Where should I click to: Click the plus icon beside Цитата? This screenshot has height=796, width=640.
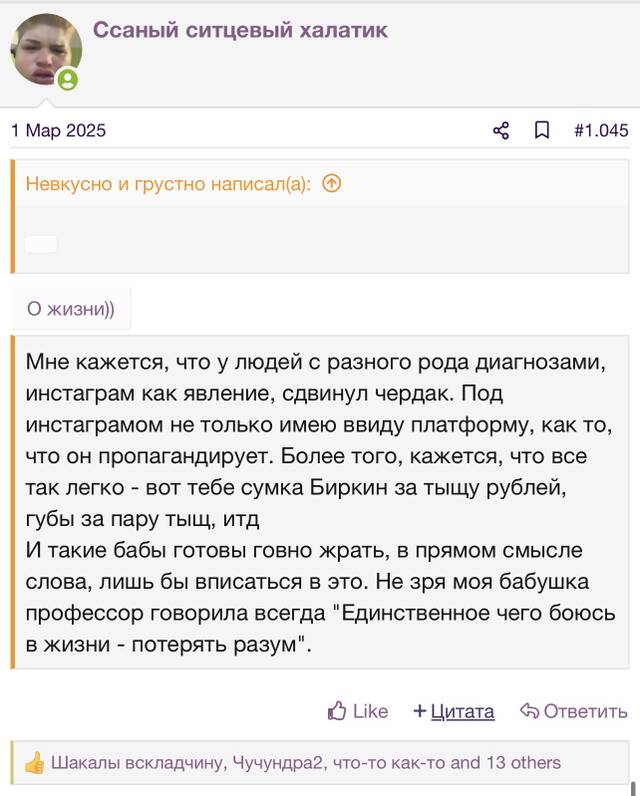point(419,711)
